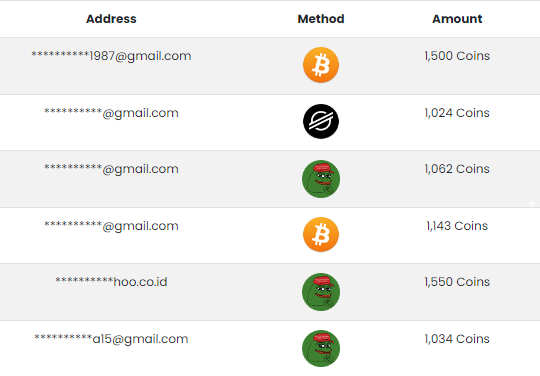Click the 1,024 Coins amount
The image size is (540, 376).
pos(457,113)
